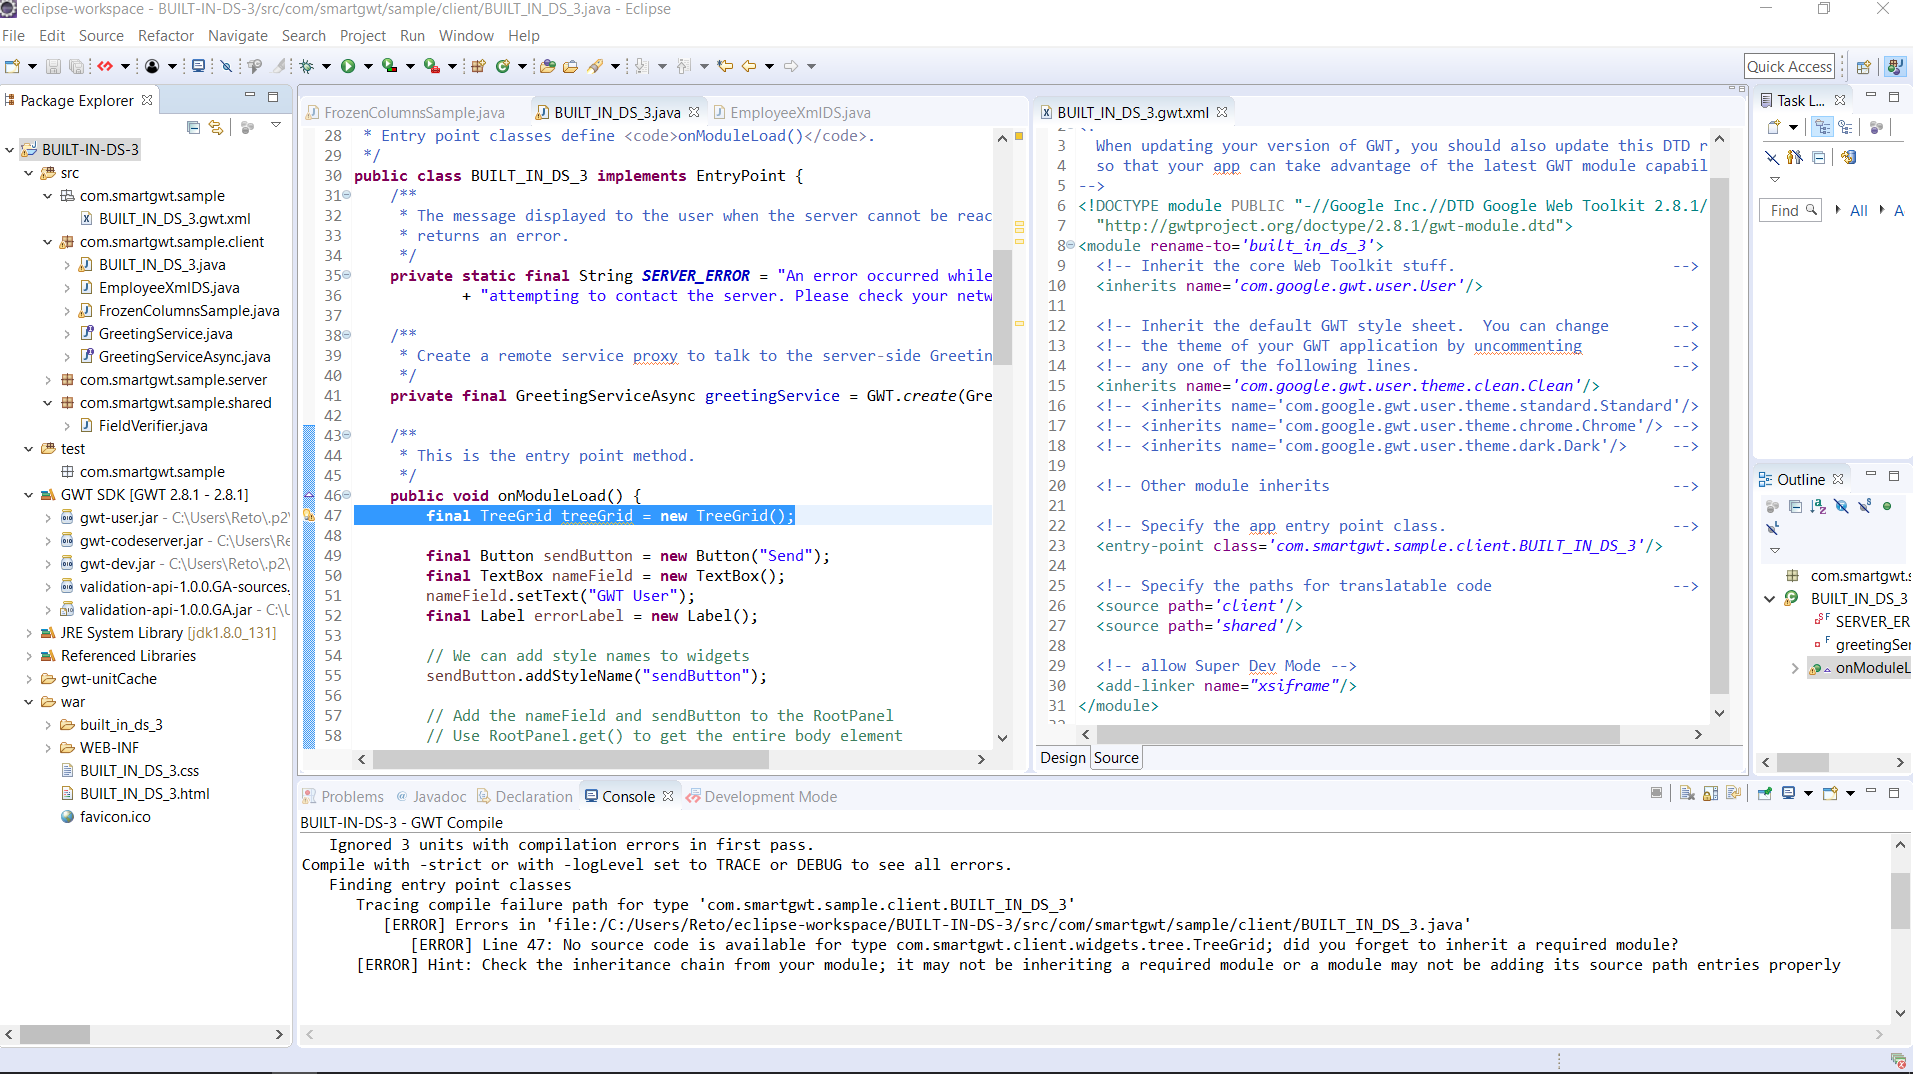This screenshot has width=1913, height=1074.
Task: Toggle Hide Non-Public Members green dot
Action: click(1887, 507)
